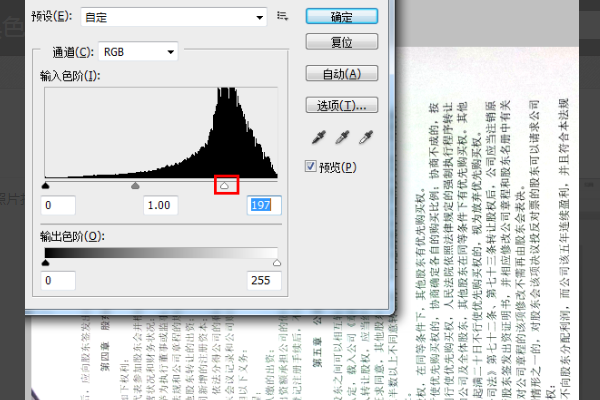Click the input black point slider handle
Image resolution: width=600 pixels, height=400 pixels.
(x=45, y=185)
